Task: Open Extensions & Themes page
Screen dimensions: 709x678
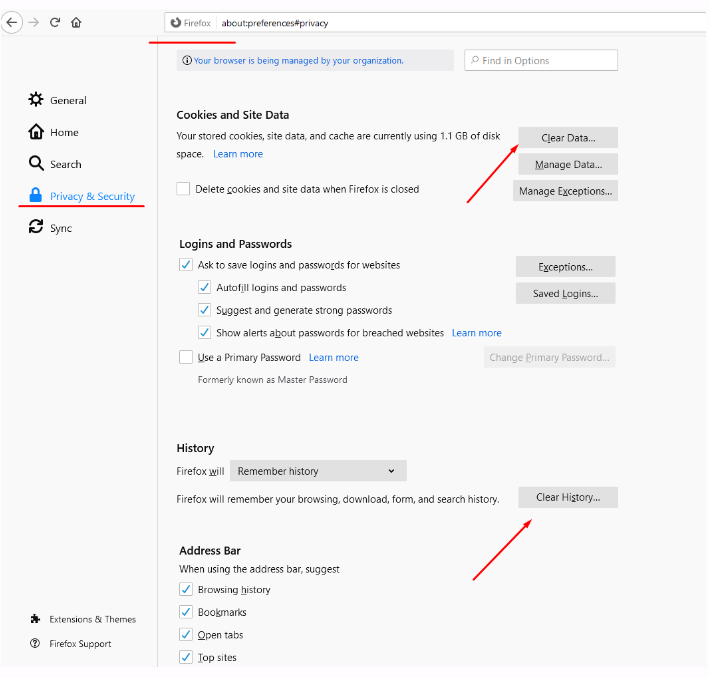Action: [x=93, y=619]
